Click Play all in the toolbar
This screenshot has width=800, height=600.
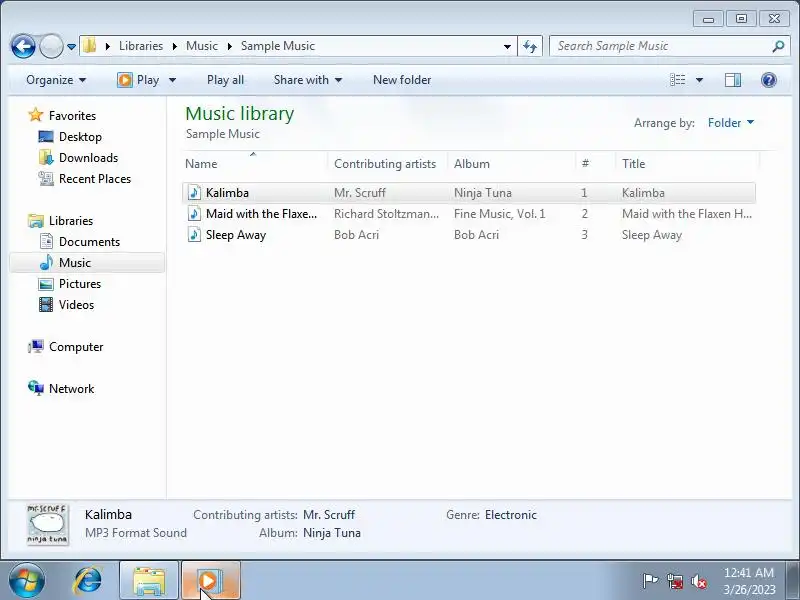225,80
